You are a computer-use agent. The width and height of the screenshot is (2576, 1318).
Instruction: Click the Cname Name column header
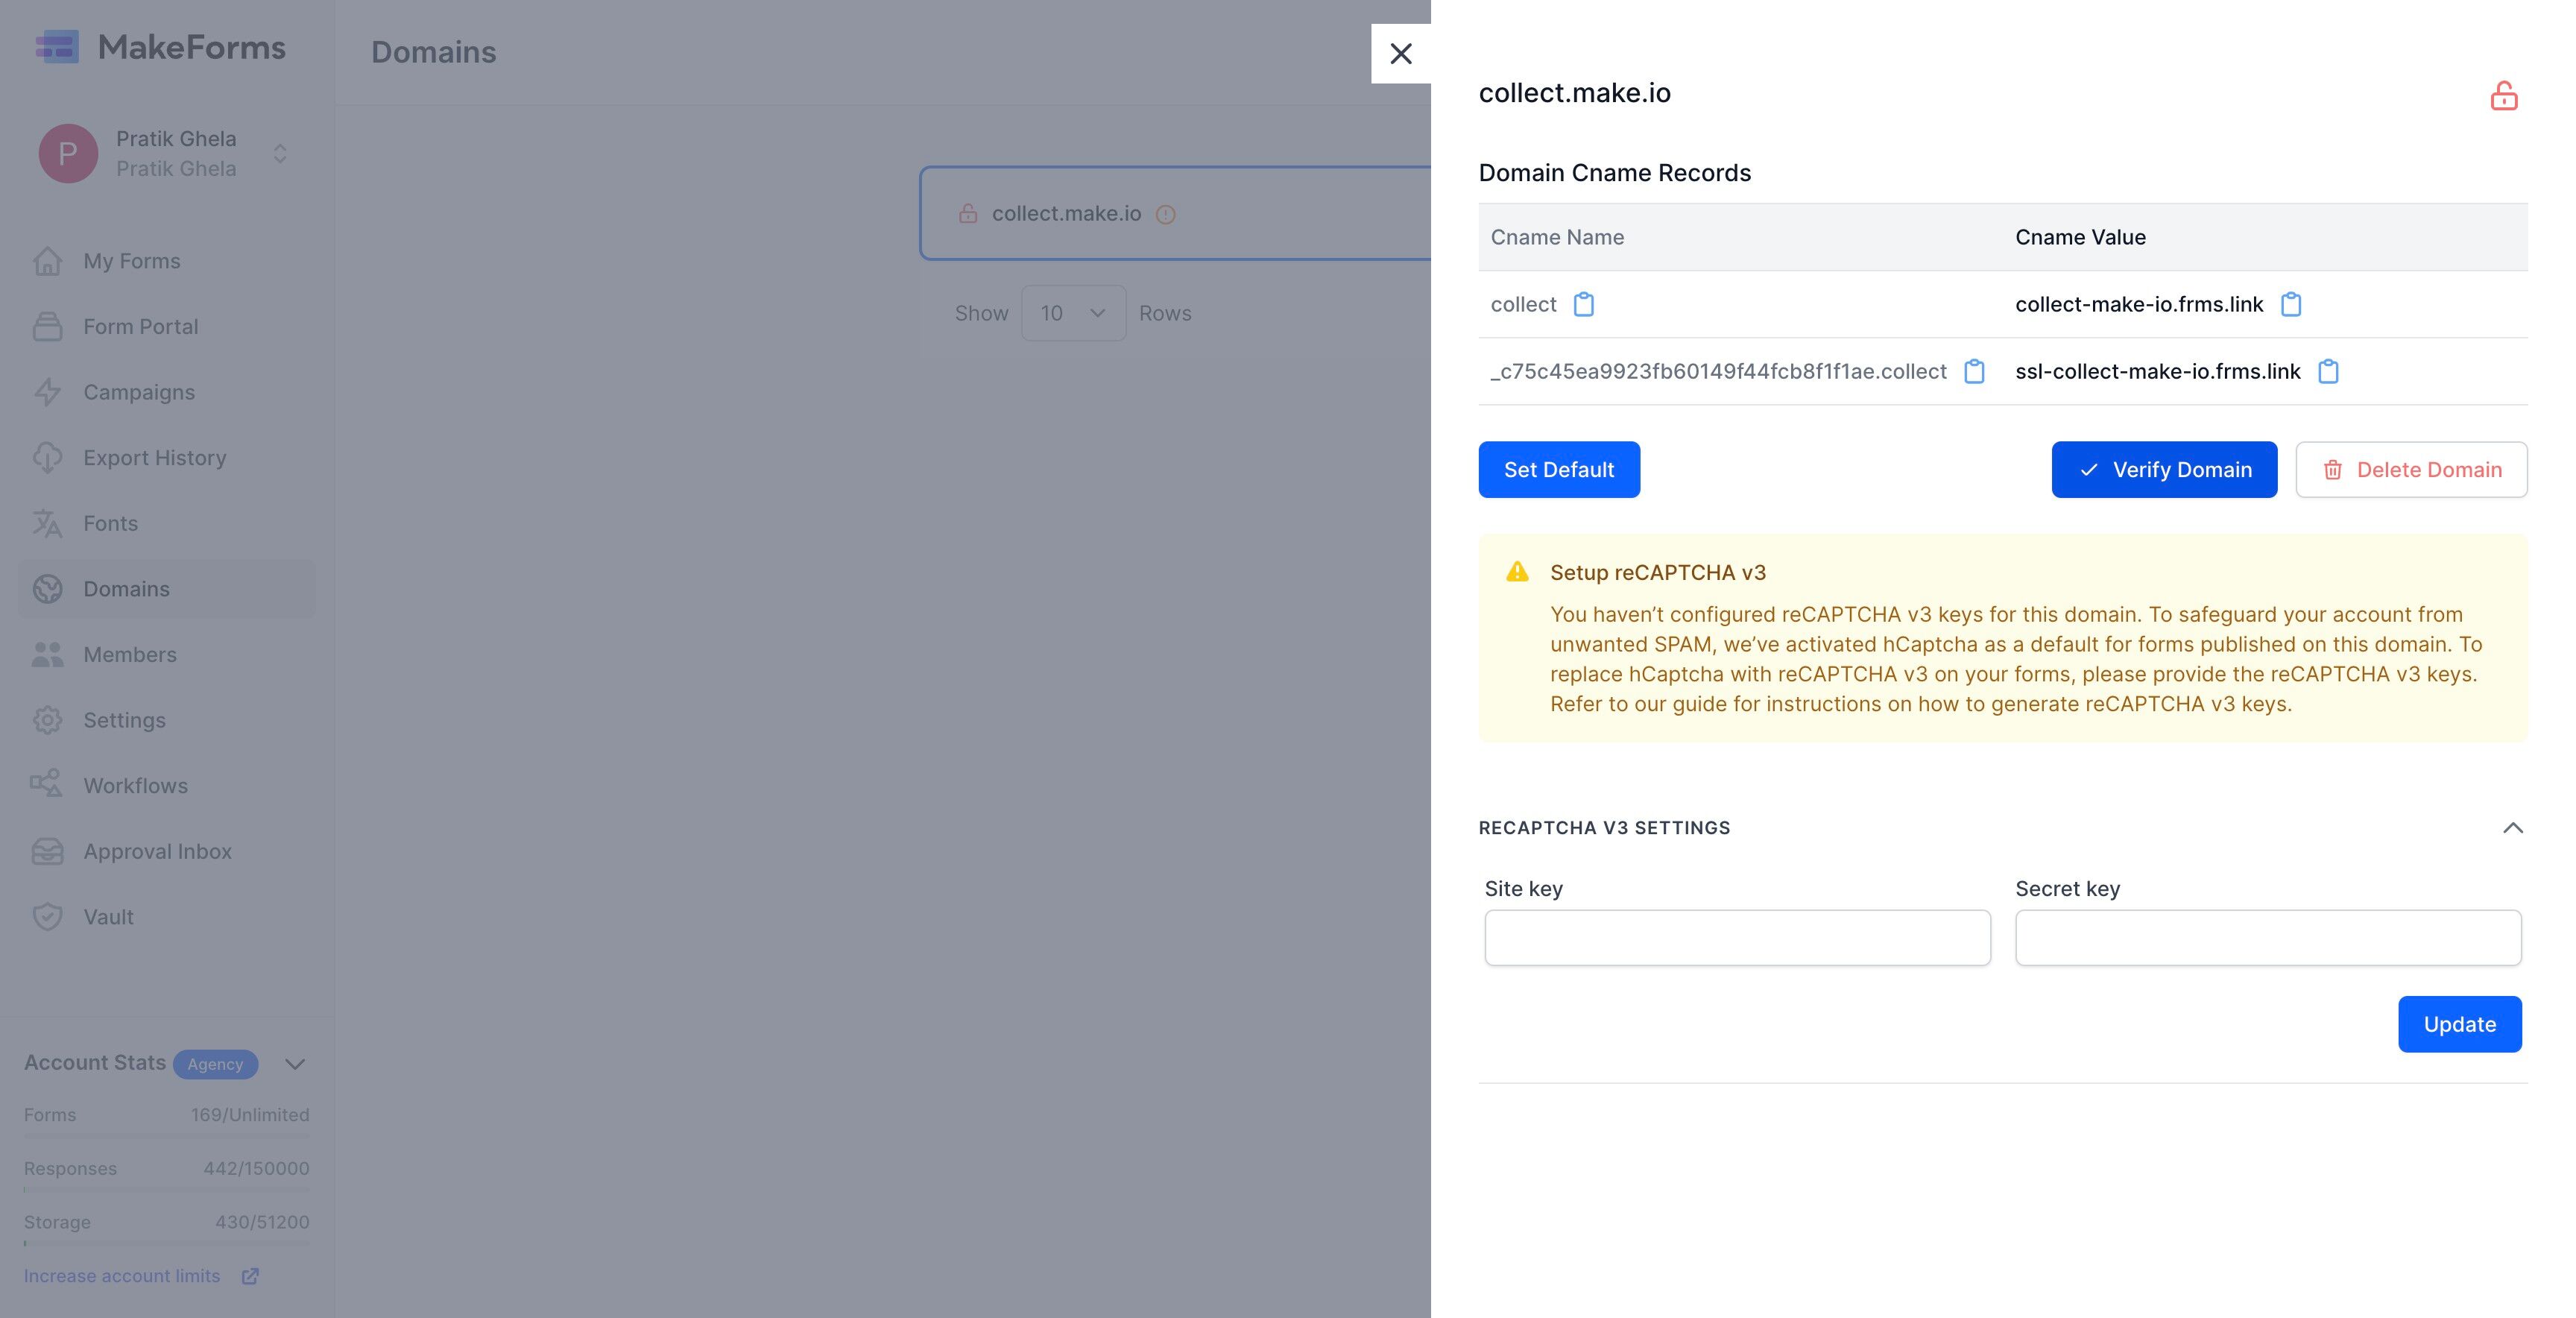pyautogui.click(x=1557, y=237)
